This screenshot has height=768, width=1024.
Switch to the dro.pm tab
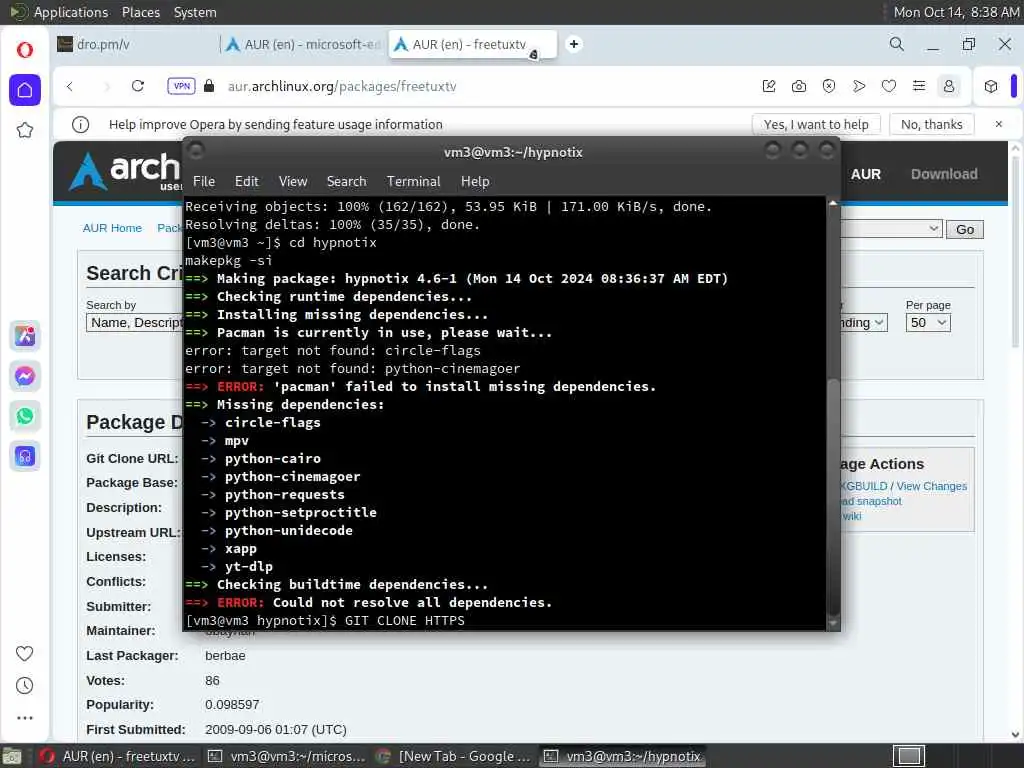tap(134, 44)
